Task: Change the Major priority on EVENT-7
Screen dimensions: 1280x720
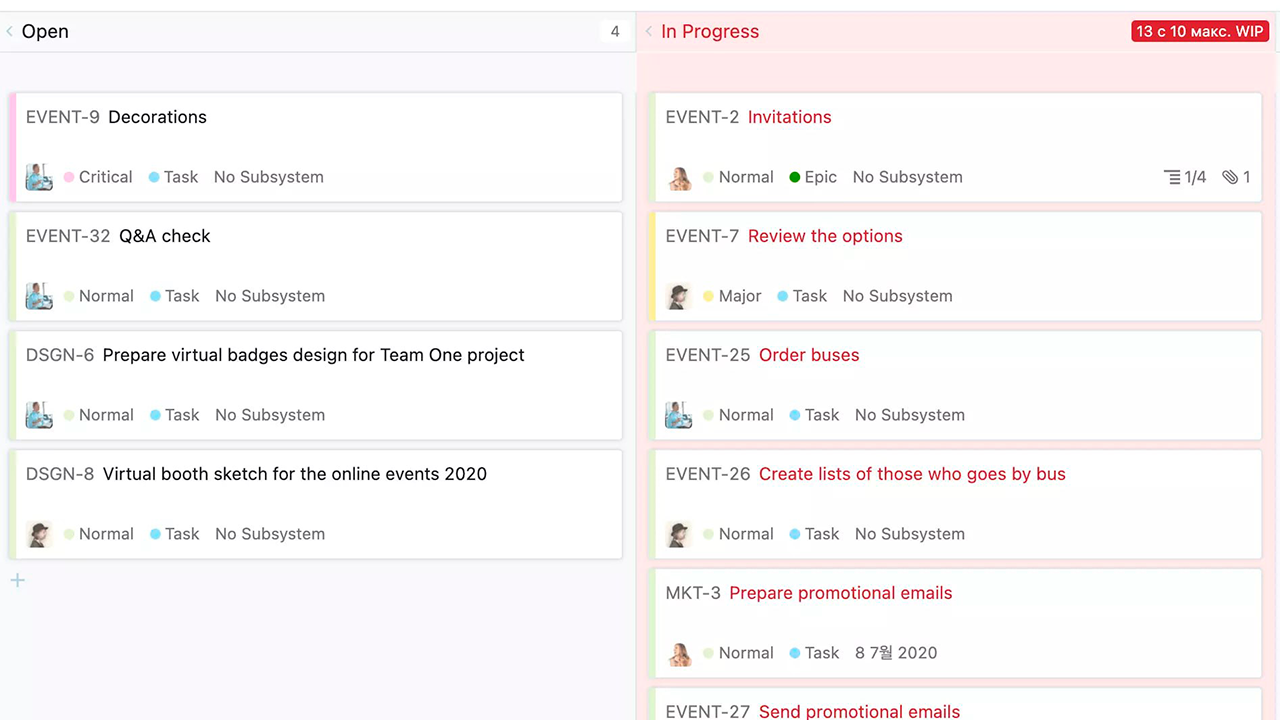Action: (732, 296)
